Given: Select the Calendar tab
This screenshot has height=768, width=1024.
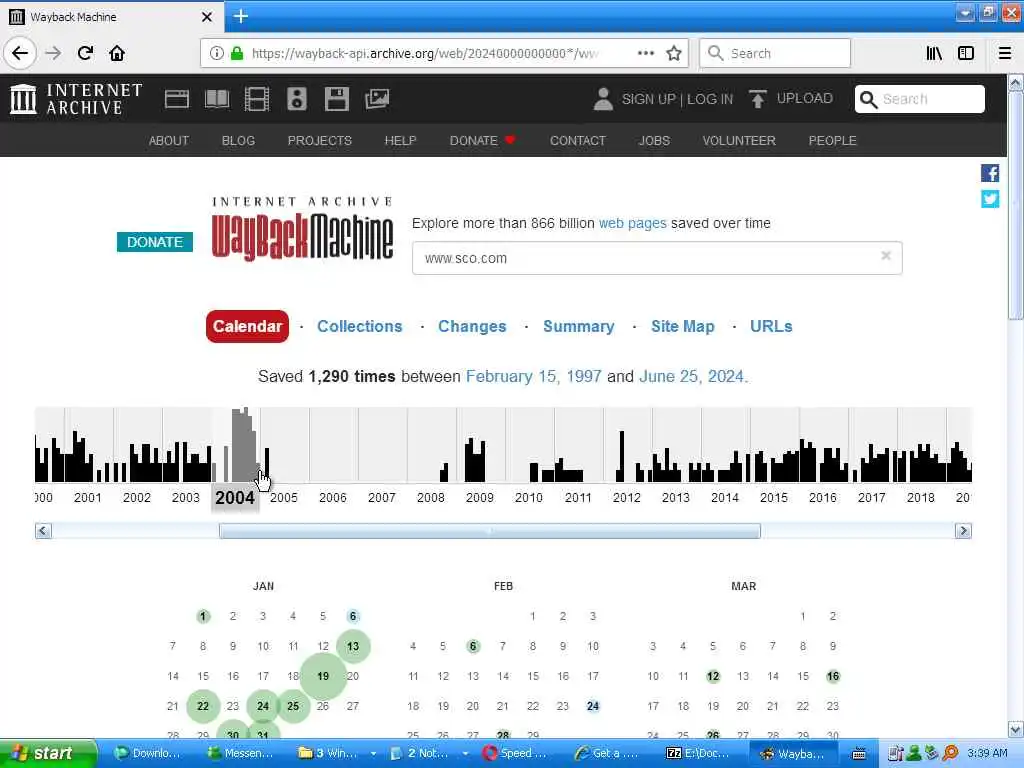Looking at the screenshot, I should coord(247,326).
